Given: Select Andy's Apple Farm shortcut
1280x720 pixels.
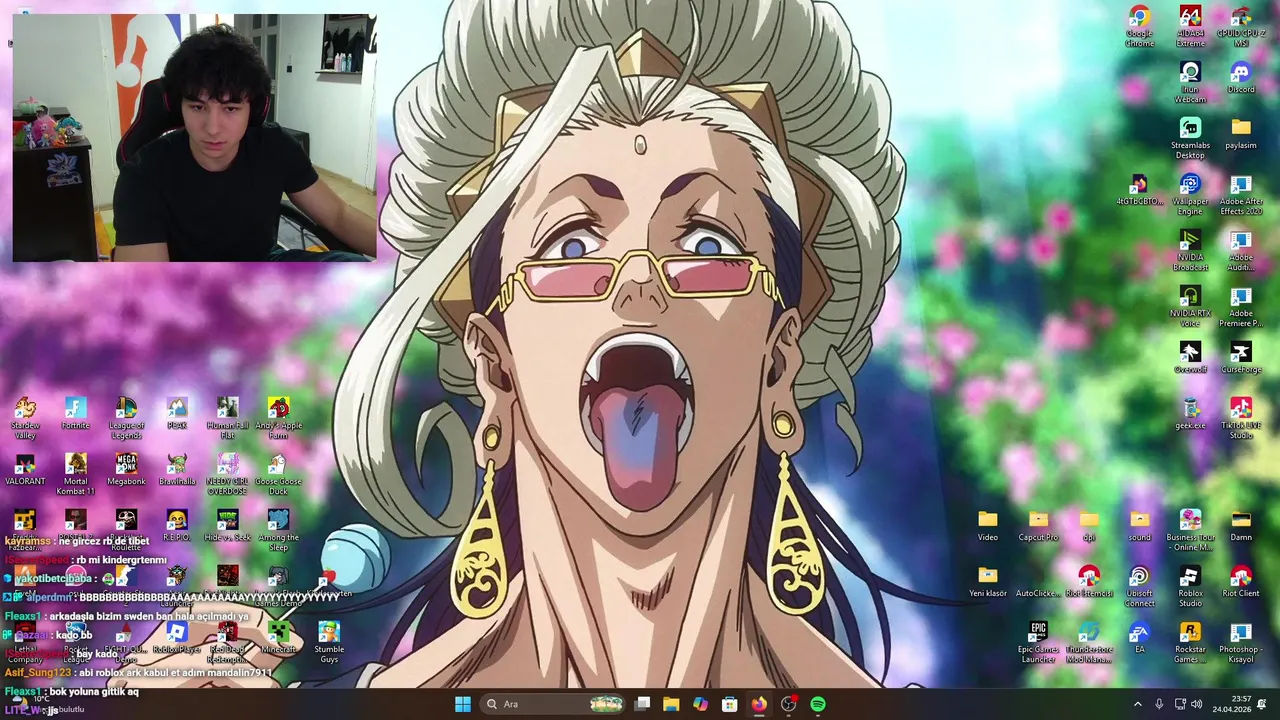Looking at the screenshot, I should point(279,418).
